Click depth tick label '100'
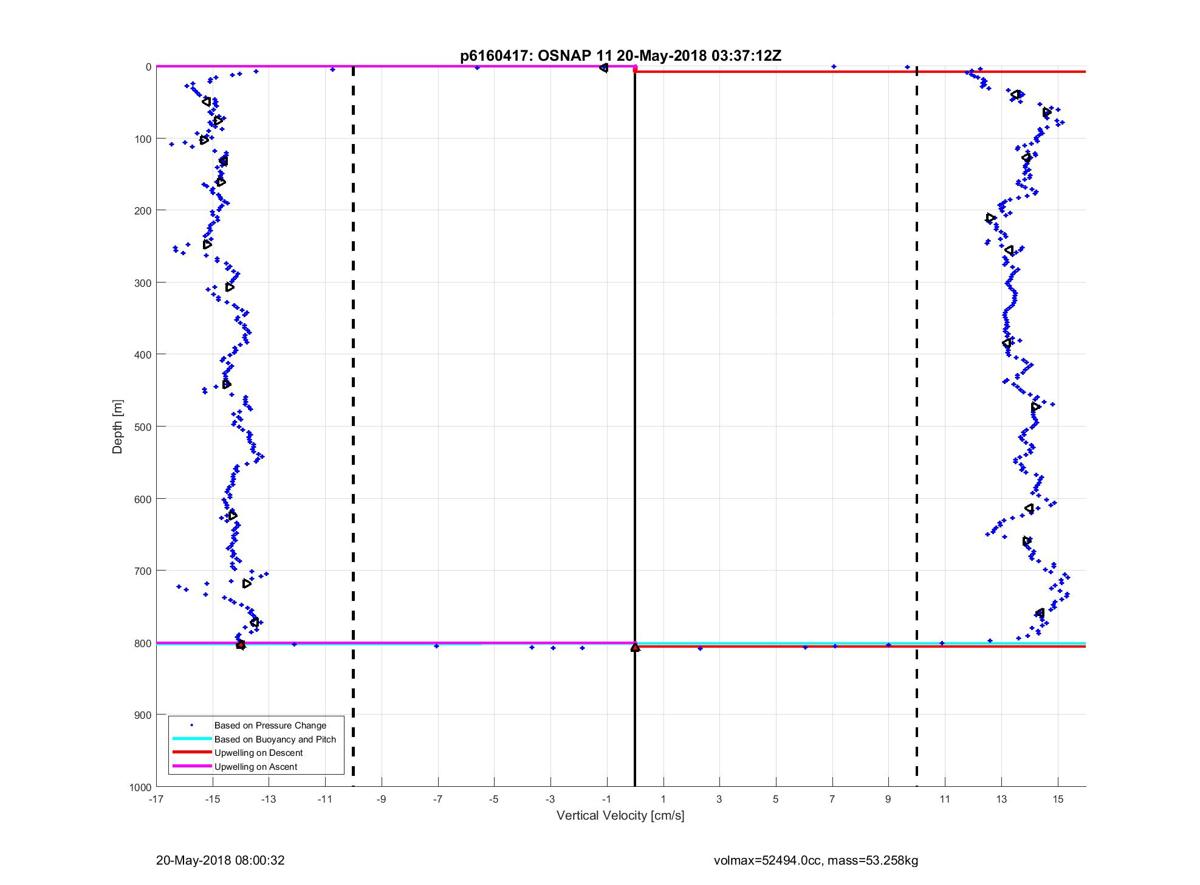This screenshot has width=1200, height=885. 142,139
